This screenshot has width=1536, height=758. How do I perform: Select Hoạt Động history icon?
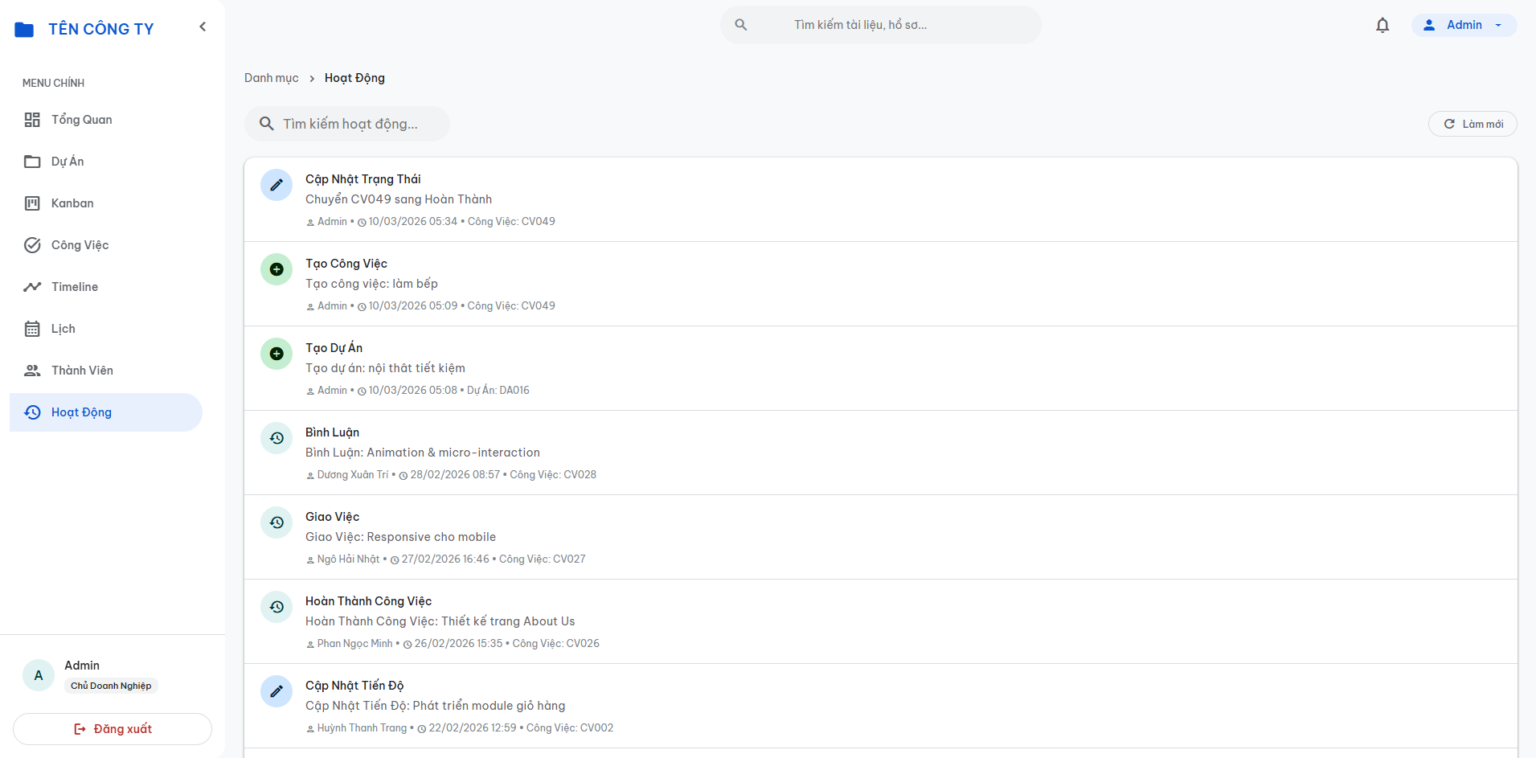click(x=32, y=413)
